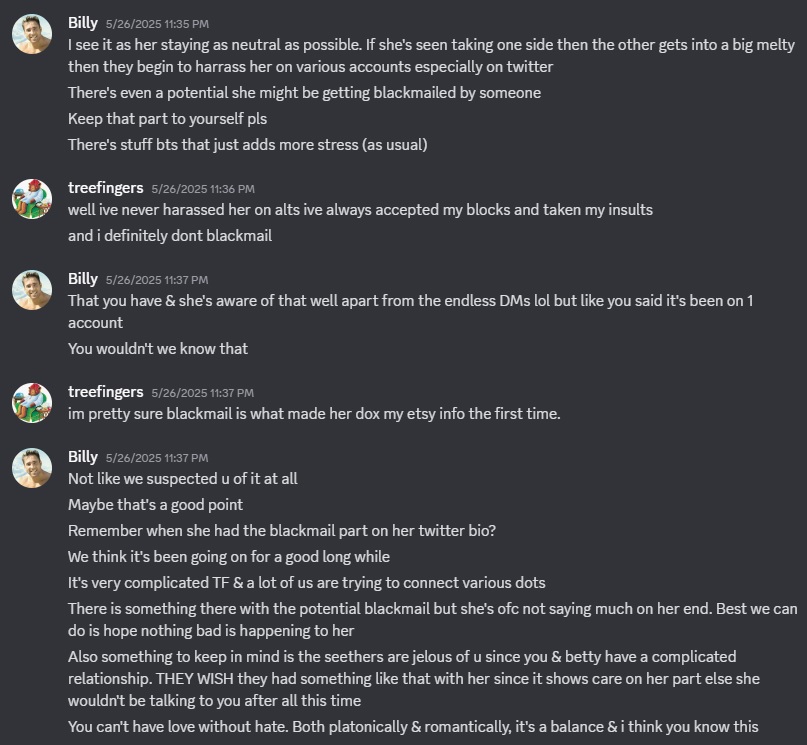Click the "You can't have love without hate" message
The height and width of the screenshot is (745, 807).
coord(420,727)
